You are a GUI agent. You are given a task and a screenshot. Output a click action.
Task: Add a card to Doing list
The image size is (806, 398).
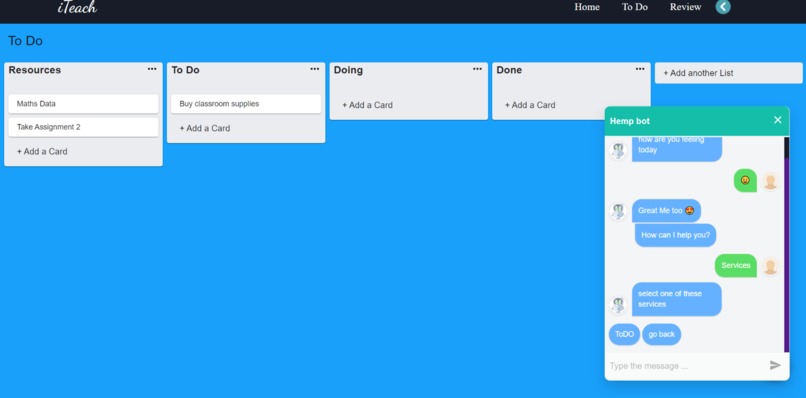coord(368,105)
